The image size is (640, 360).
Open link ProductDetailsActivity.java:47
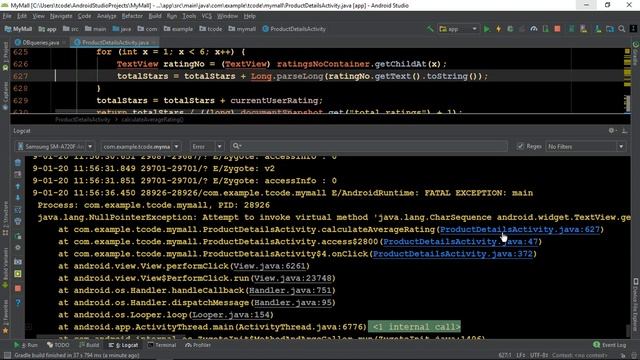(x=460, y=242)
